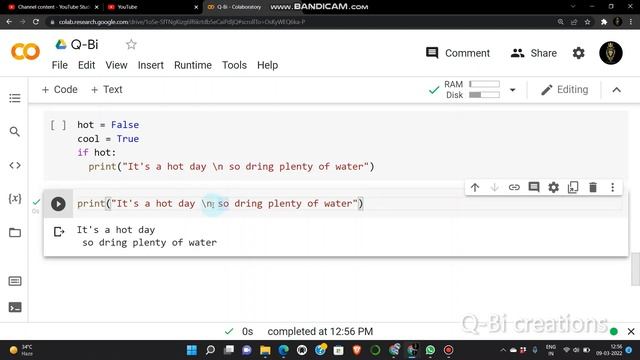The image size is (640, 360).
Task: Open the cell editor settings gear
Action: [553, 188]
